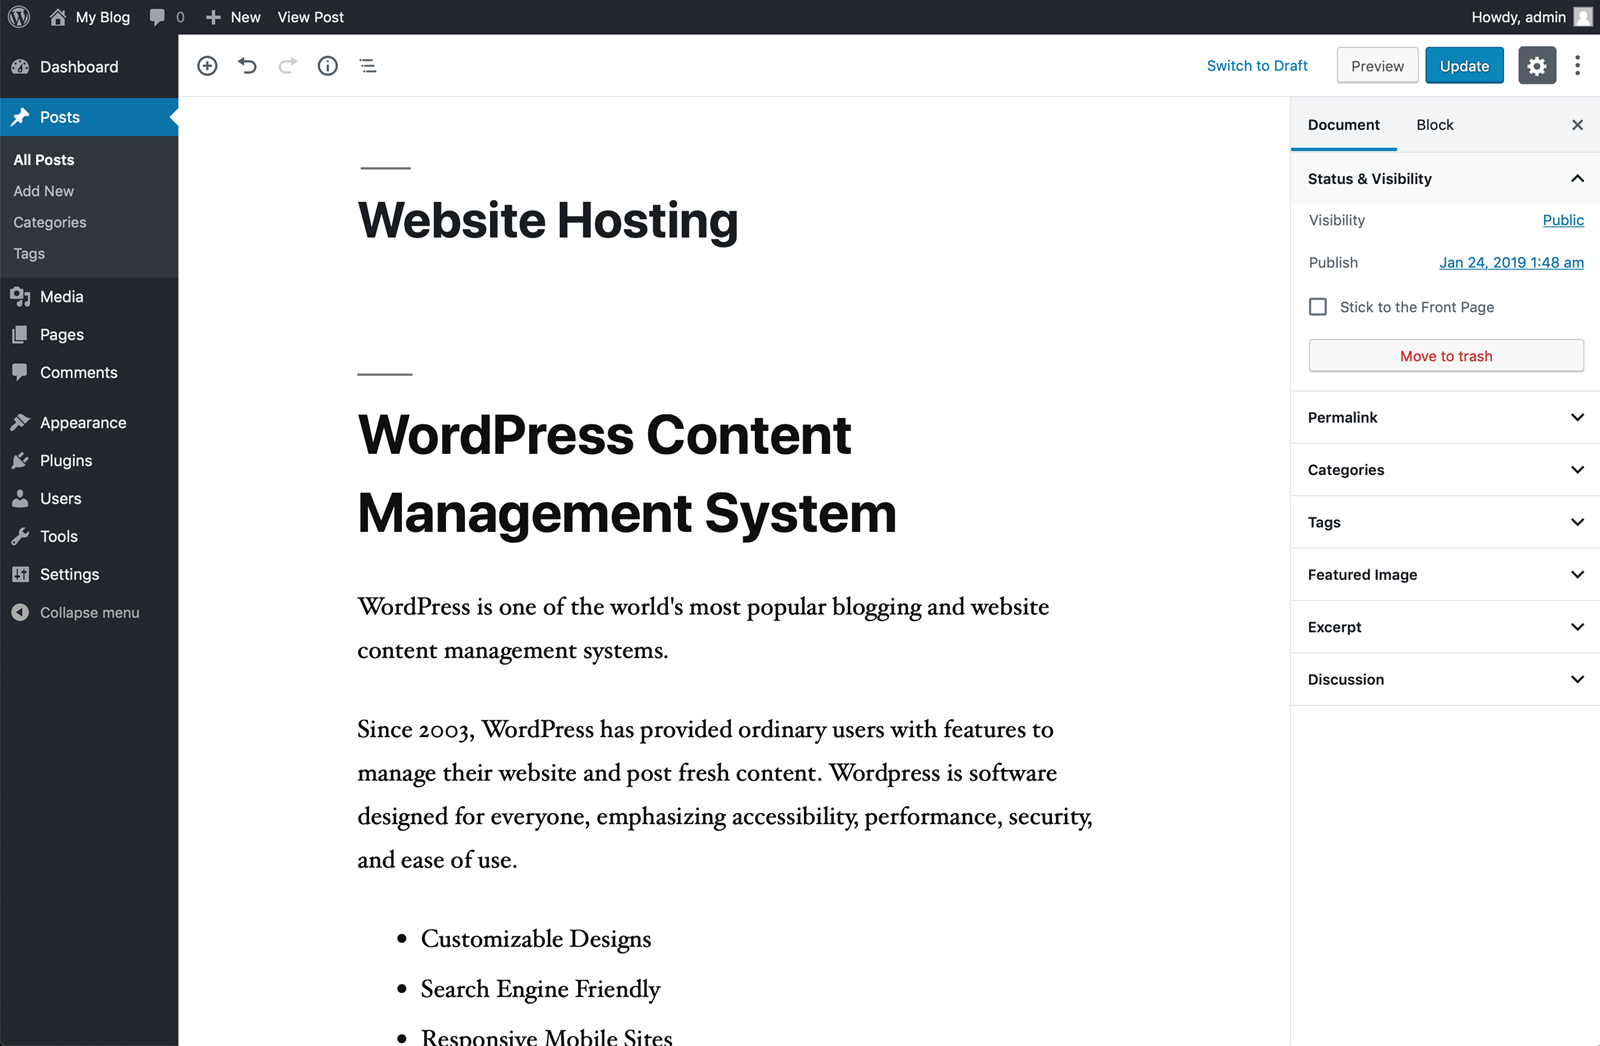Collapse the admin menu
This screenshot has height=1046, width=1600.
click(89, 613)
